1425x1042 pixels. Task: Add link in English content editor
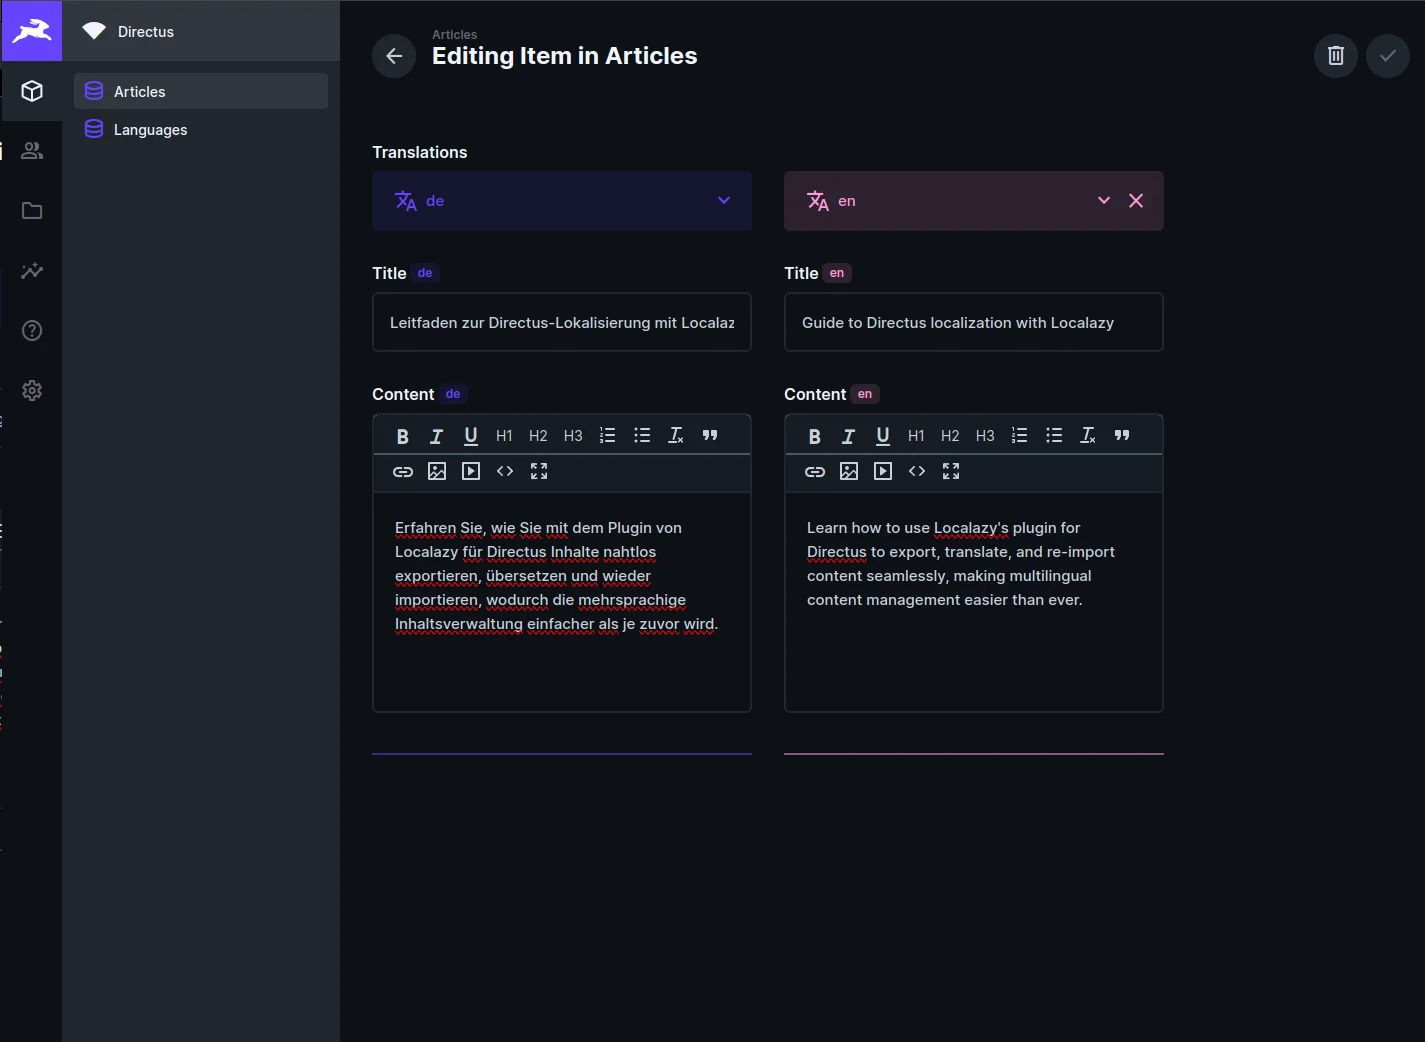tap(815, 471)
